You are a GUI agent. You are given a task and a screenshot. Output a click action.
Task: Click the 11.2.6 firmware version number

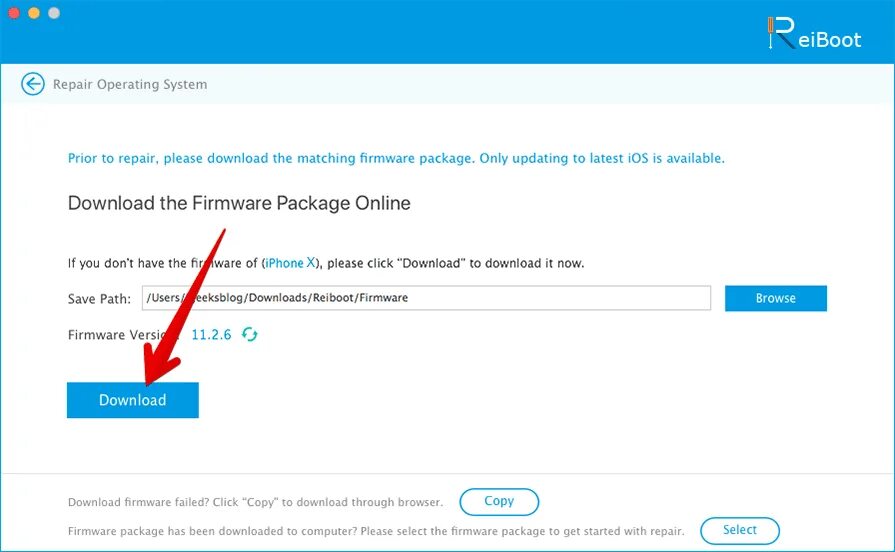click(x=211, y=335)
